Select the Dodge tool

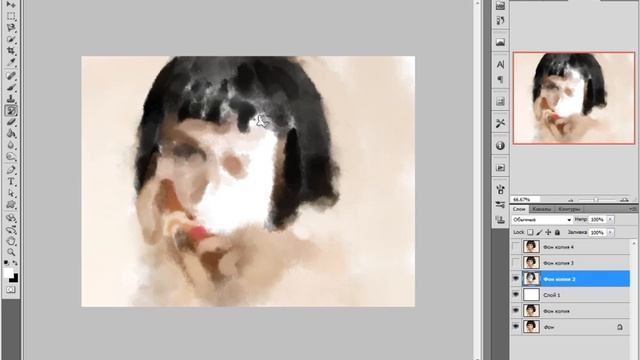11,156
